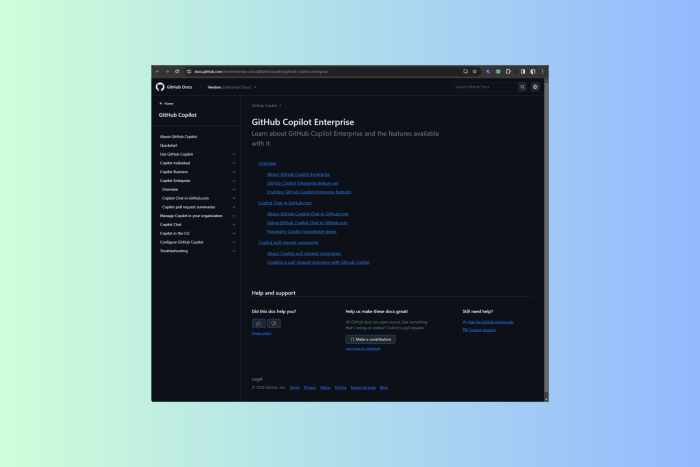Screen dimensions: 700x467
Task: Bookmark this page with the star icon
Action: click(475, 71)
